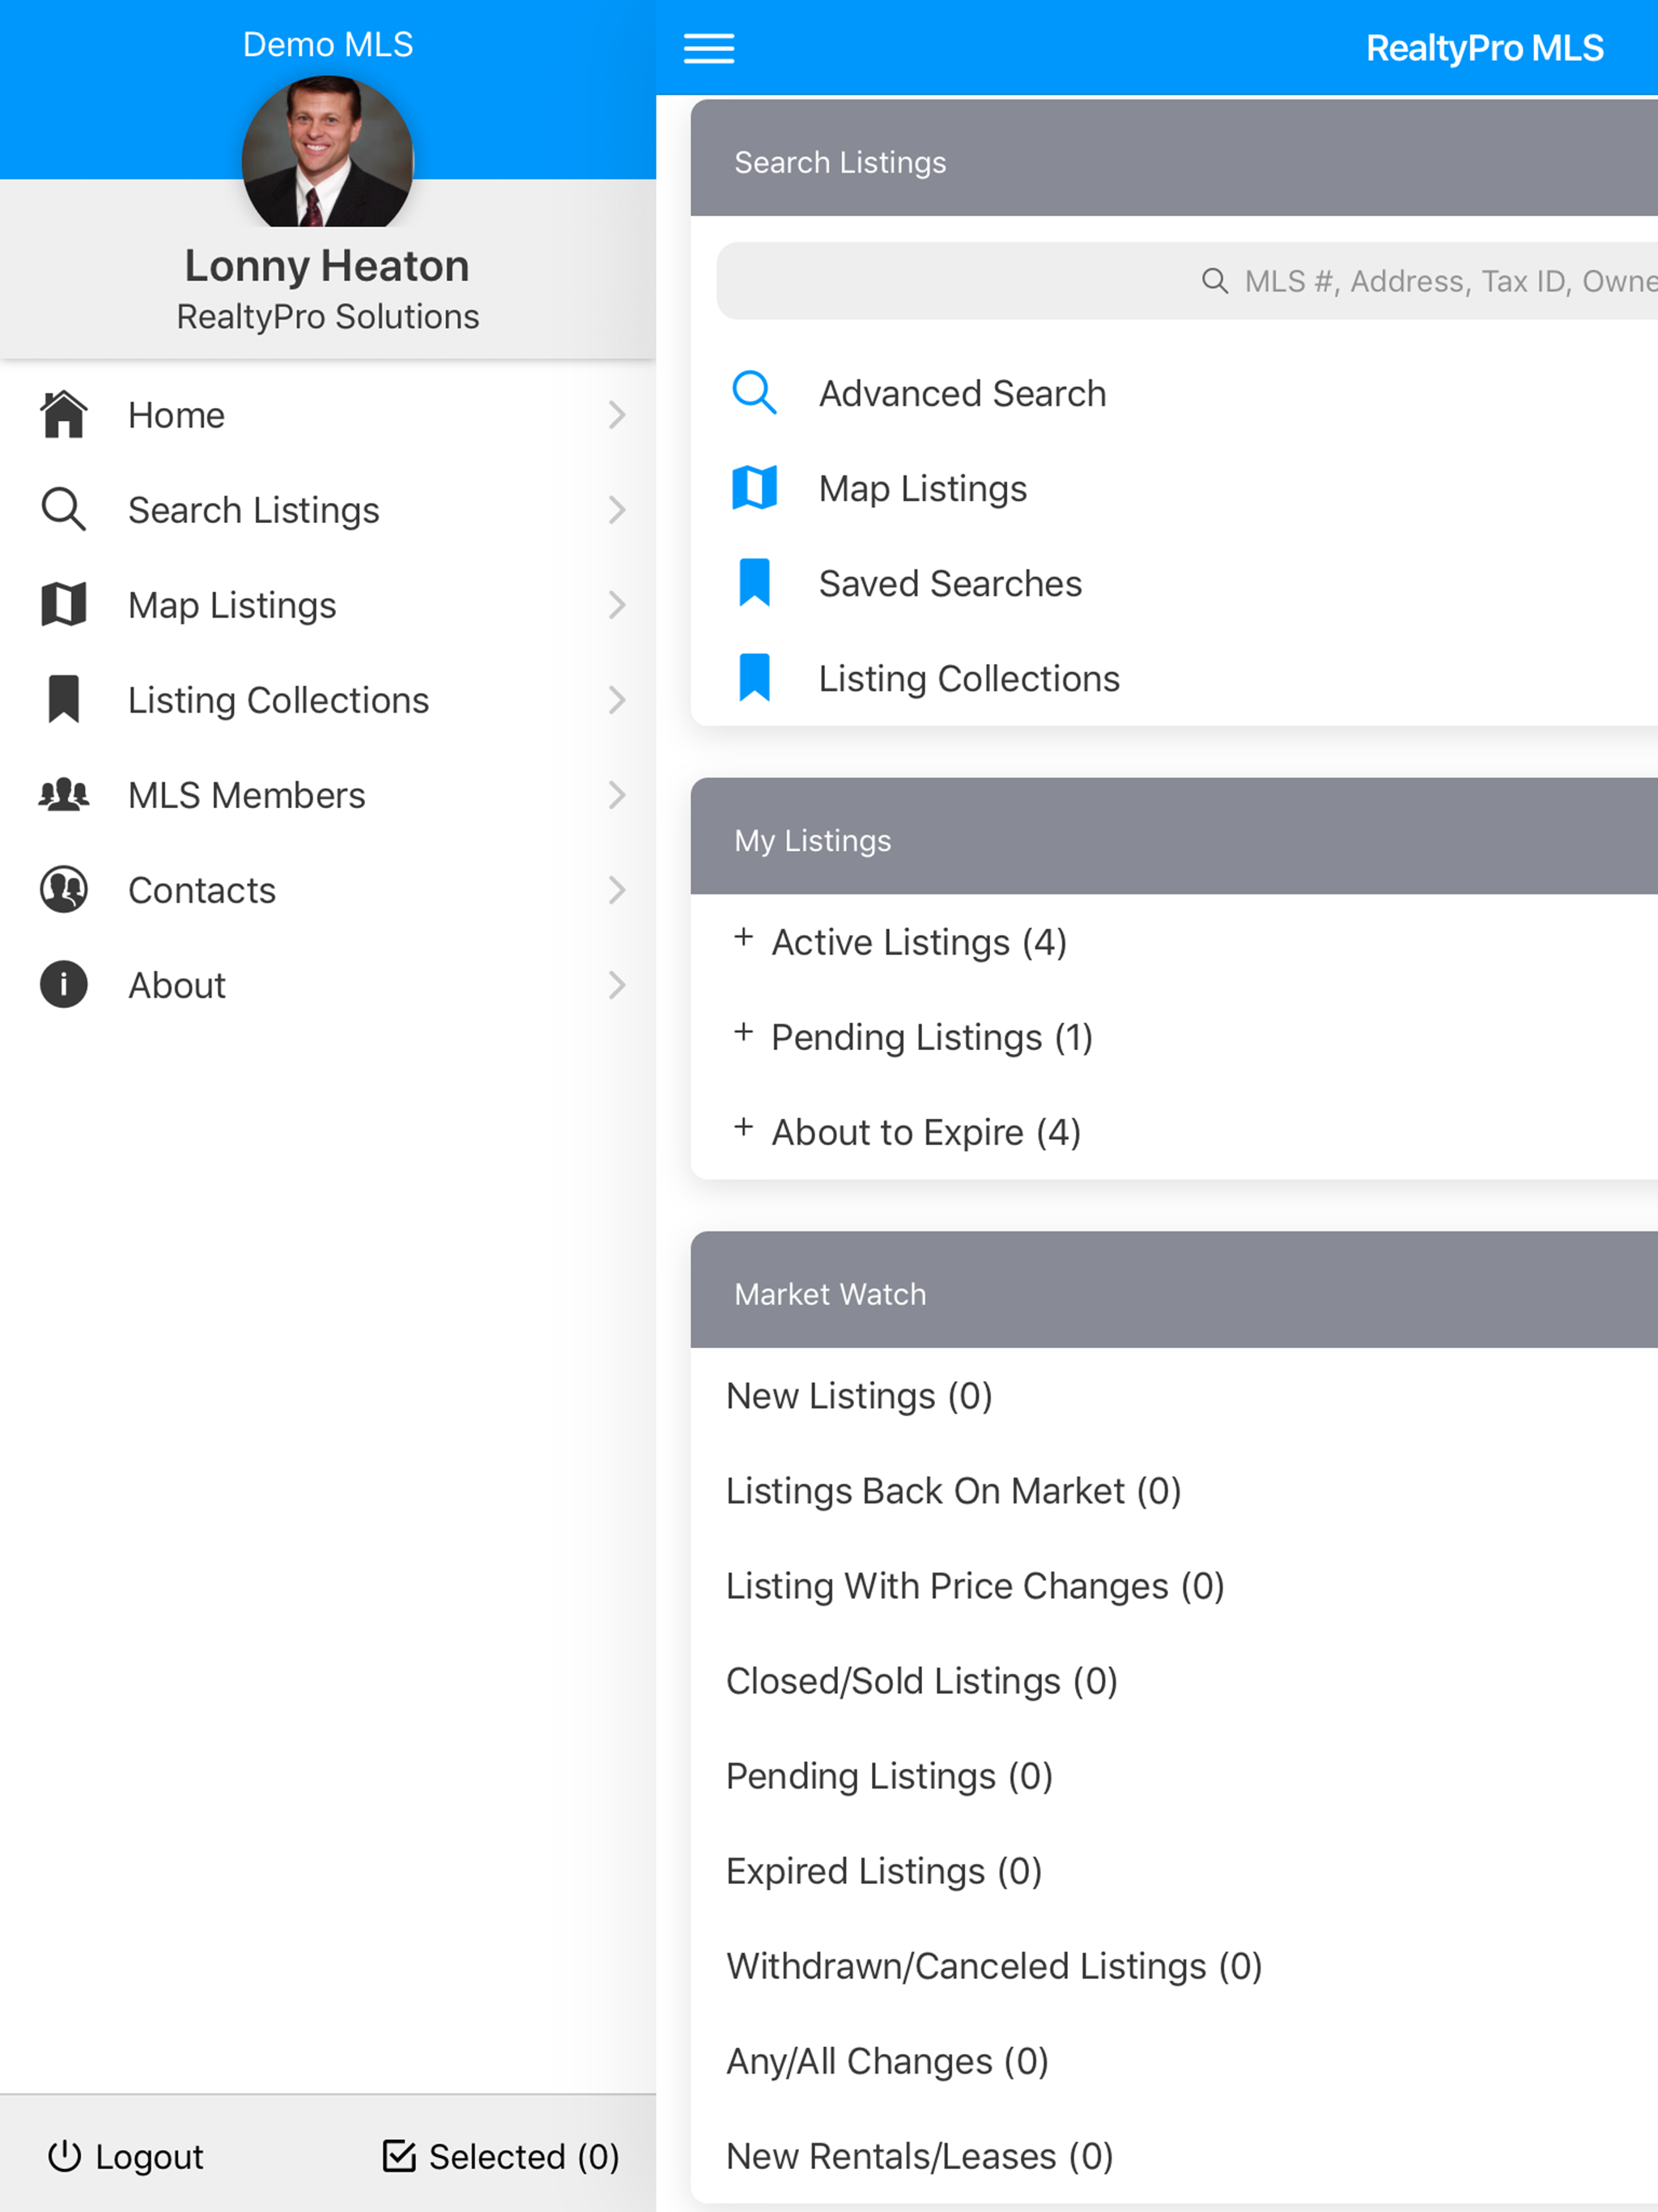Click the Logout button
Screen dimensions: 1658x2212
tap(126, 2156)
